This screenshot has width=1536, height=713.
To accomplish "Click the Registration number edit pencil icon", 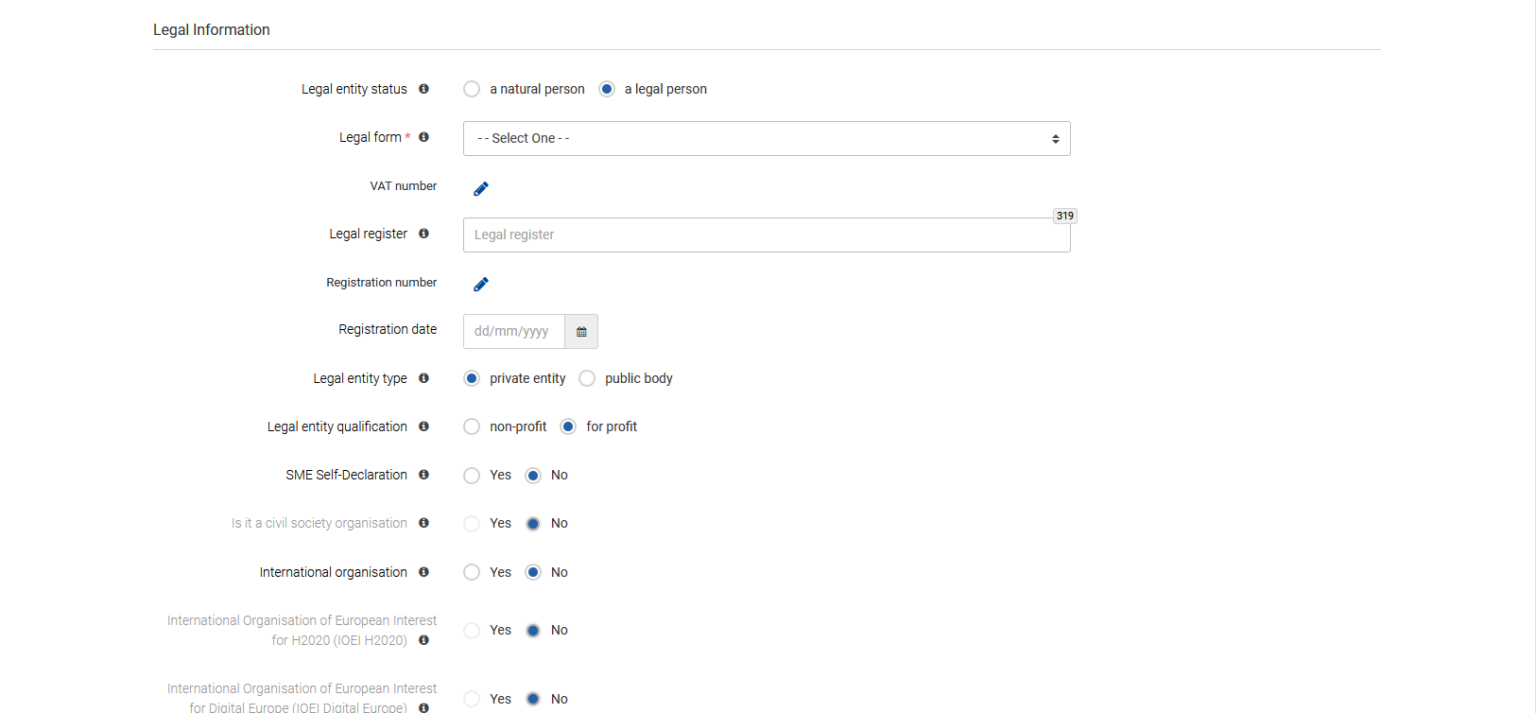I will [x=481, y=284].
